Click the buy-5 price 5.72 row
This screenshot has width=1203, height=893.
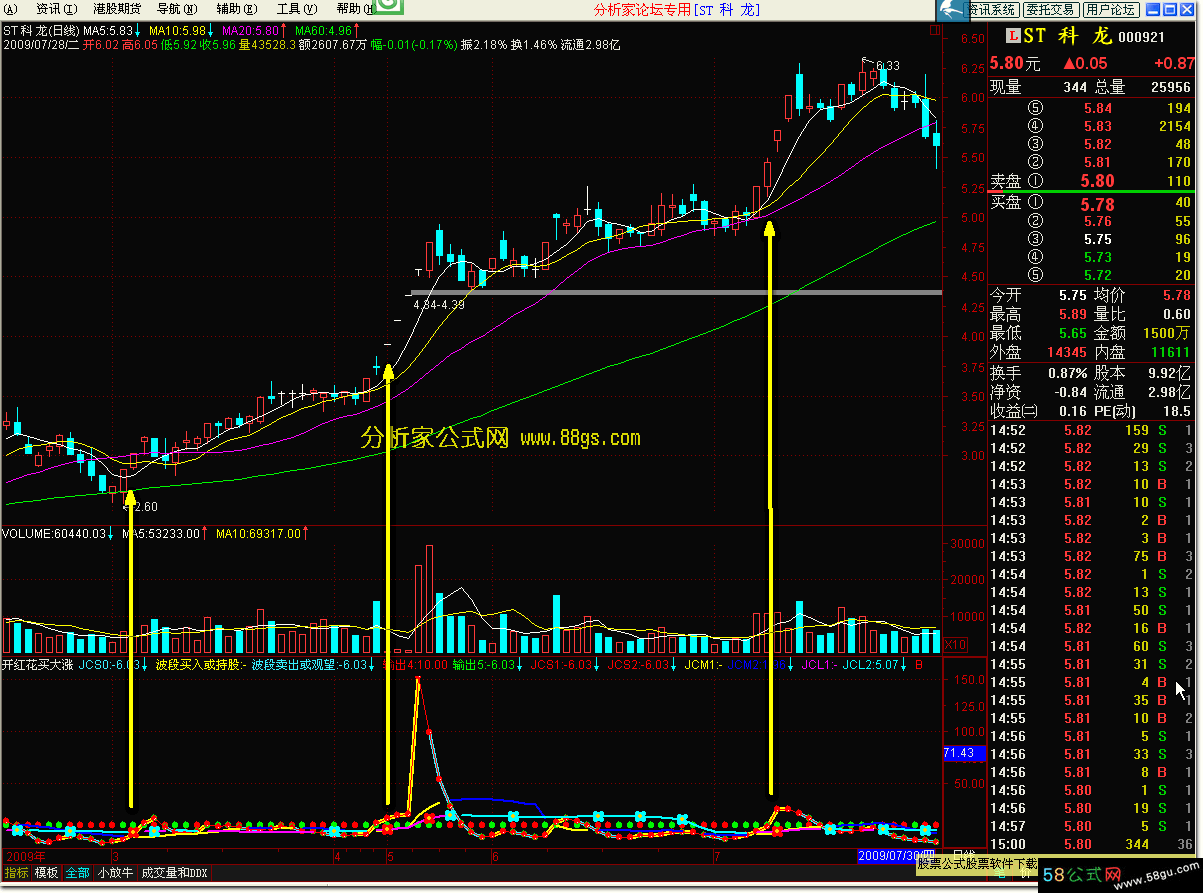(1093, 275)
